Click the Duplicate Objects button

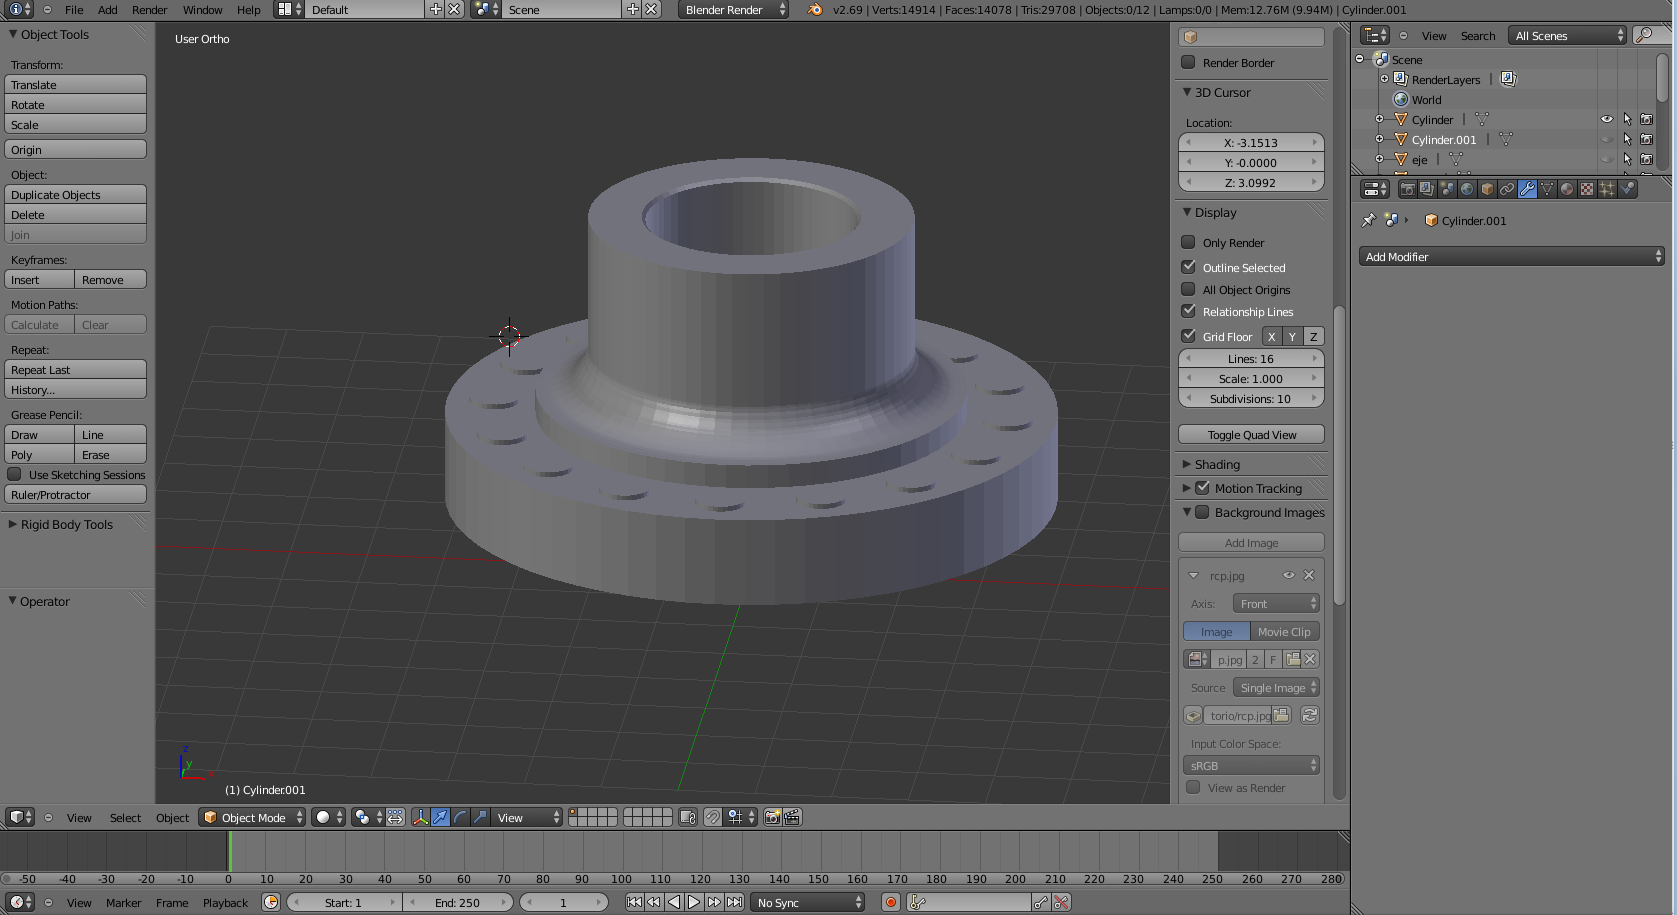click(76, 195)
